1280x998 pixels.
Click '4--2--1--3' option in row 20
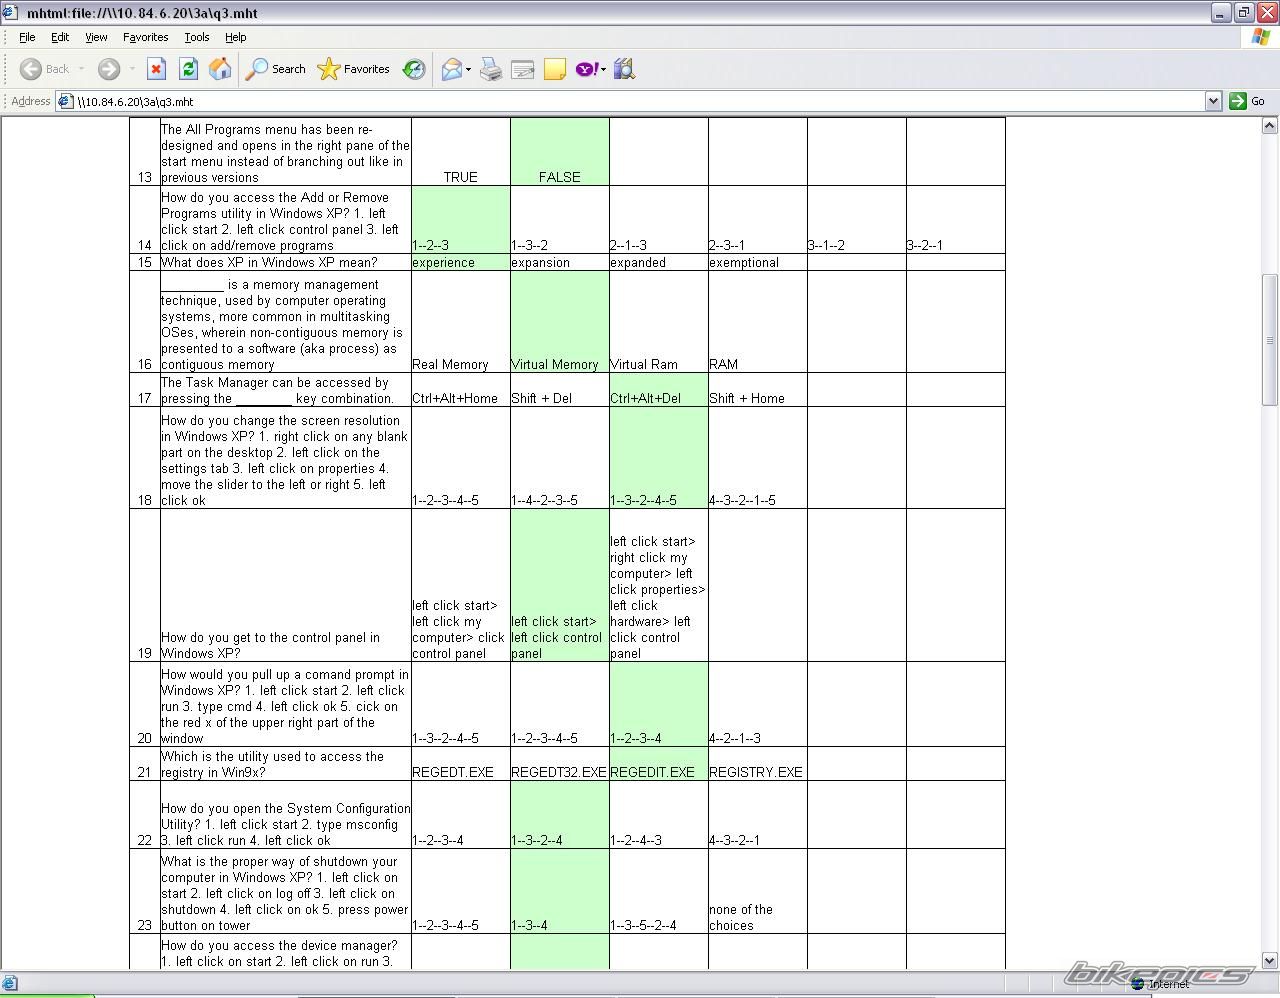click(758, 705)
